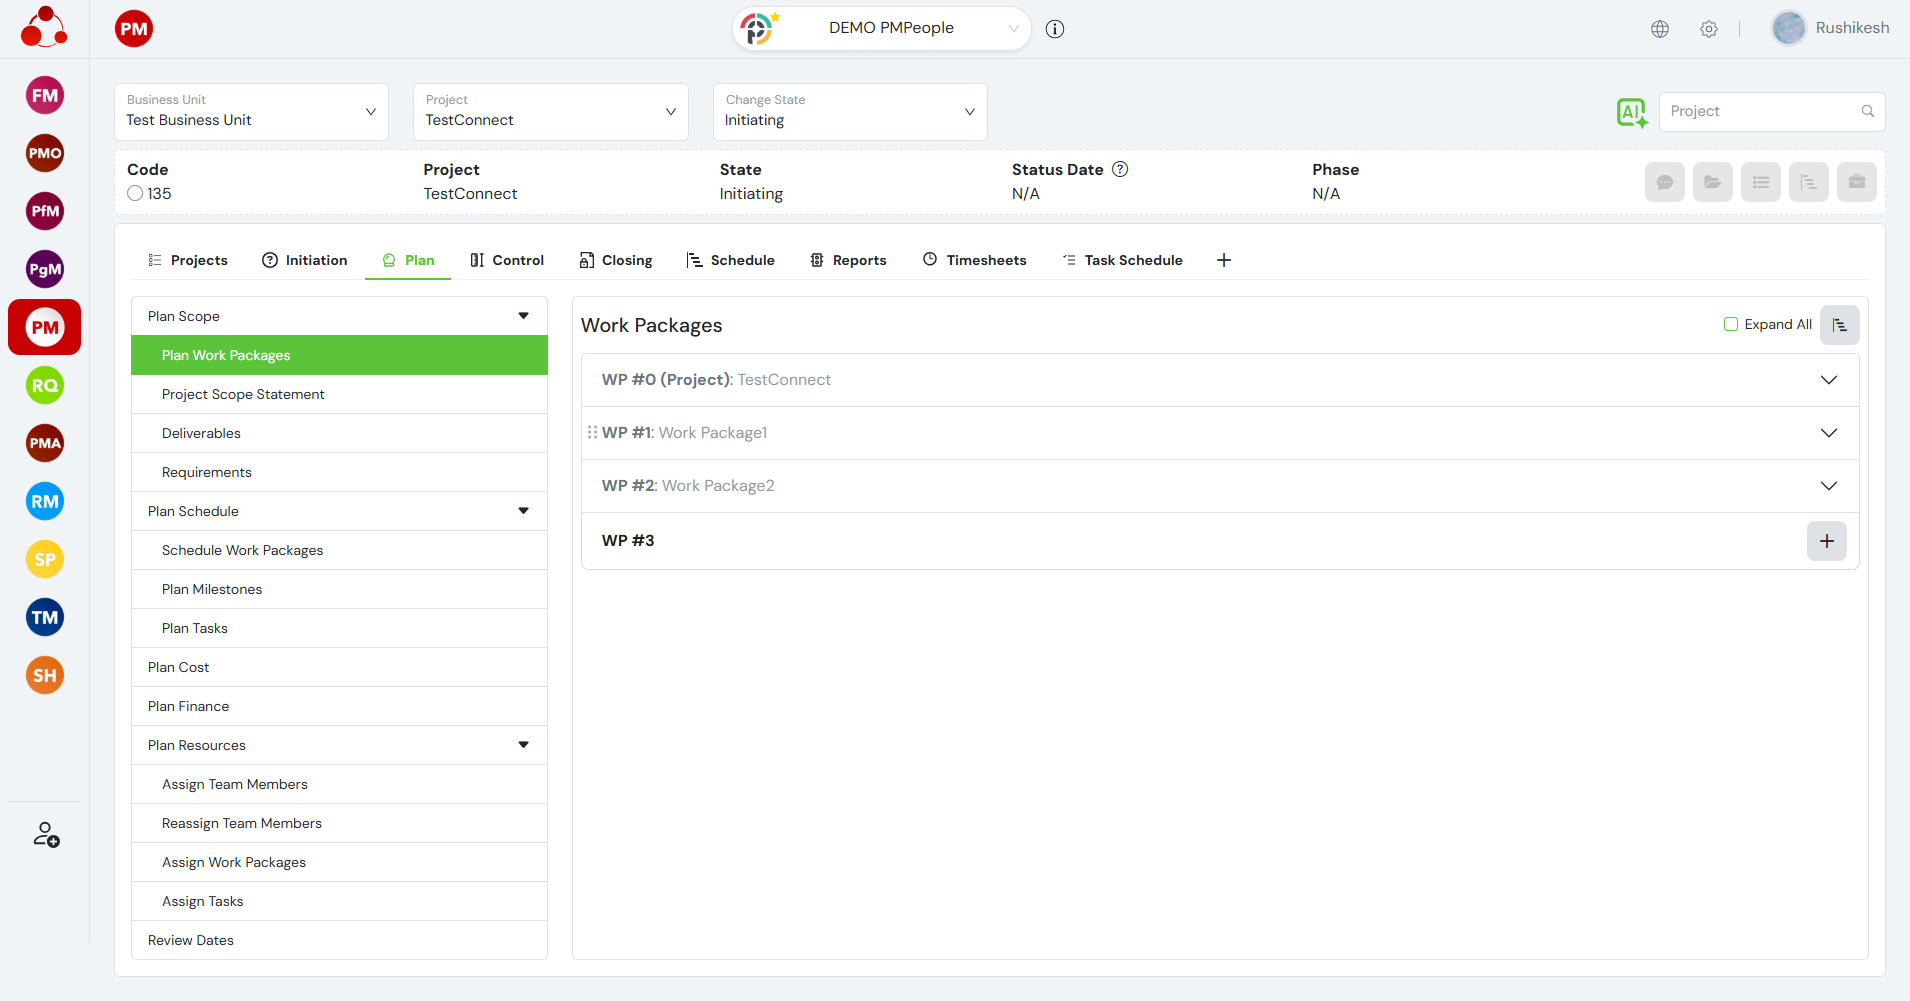Enable the Expand All checkbox

pyautogui.click(x=1731, y=324)
